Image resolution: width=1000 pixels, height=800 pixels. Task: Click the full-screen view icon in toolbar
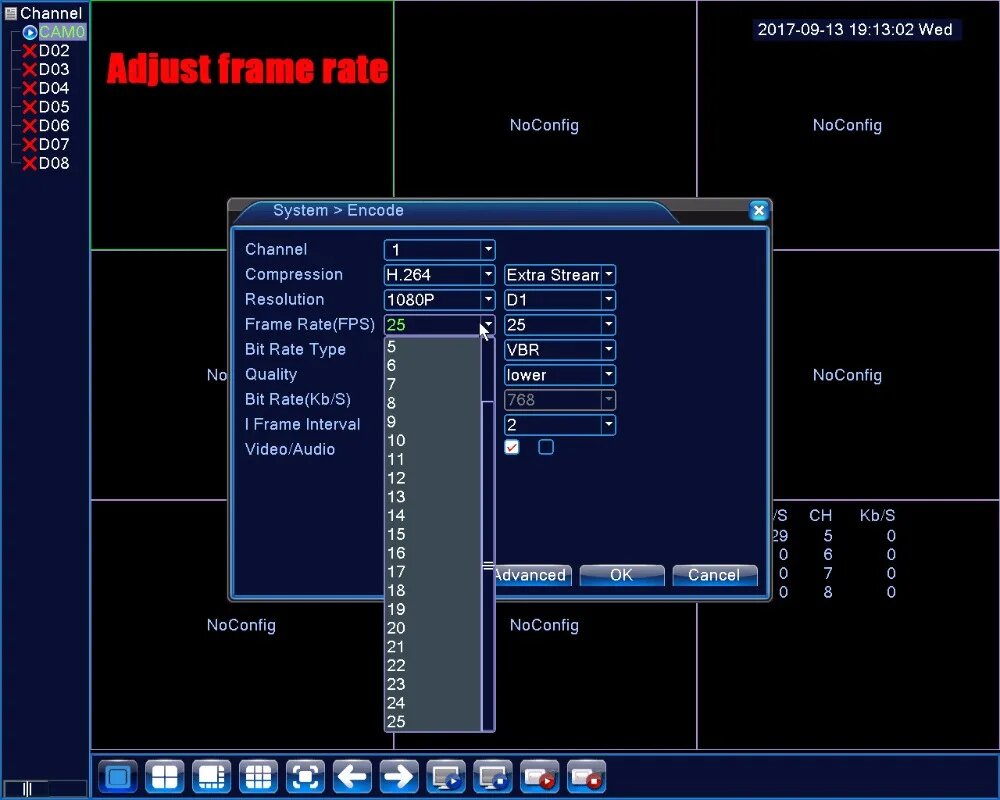pyautogui.click(x=305, y=776)
